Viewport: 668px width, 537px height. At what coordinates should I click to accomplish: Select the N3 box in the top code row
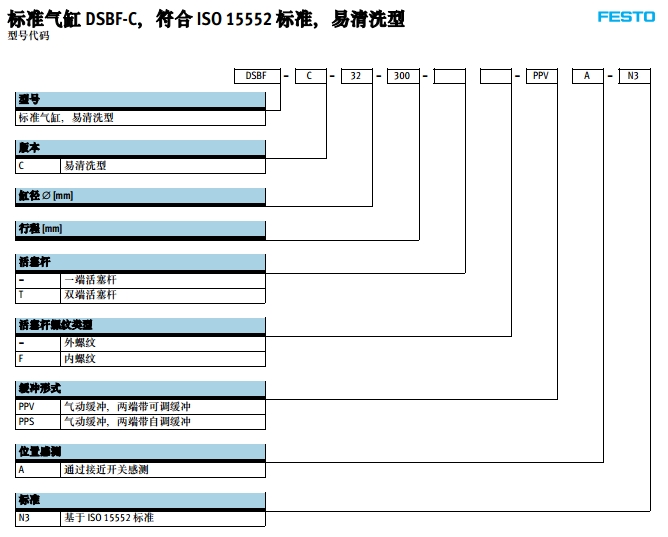pos(634,76)
